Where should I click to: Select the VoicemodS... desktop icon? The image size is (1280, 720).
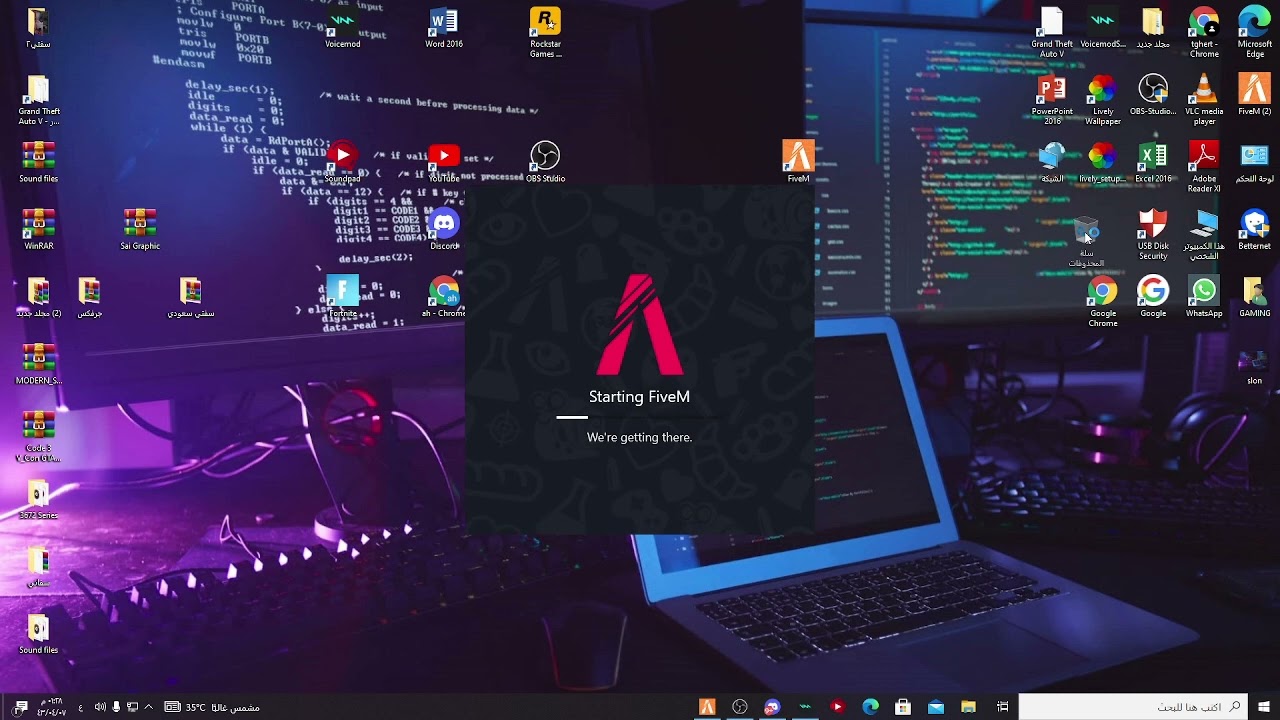pyautogui.click(x=1102, y=29)
